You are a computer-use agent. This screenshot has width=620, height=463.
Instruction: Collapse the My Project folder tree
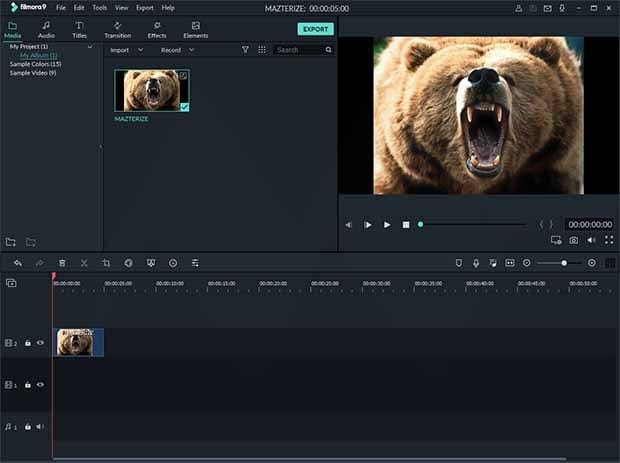90,47
